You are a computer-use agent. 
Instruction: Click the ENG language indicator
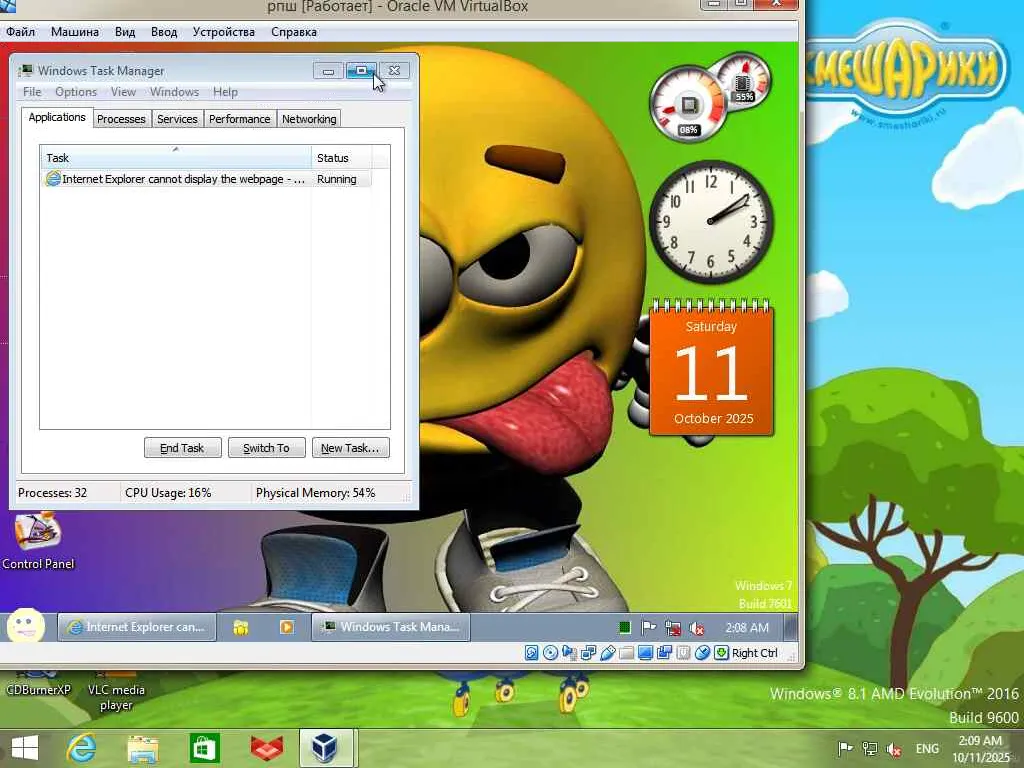(x=927, y=749)
